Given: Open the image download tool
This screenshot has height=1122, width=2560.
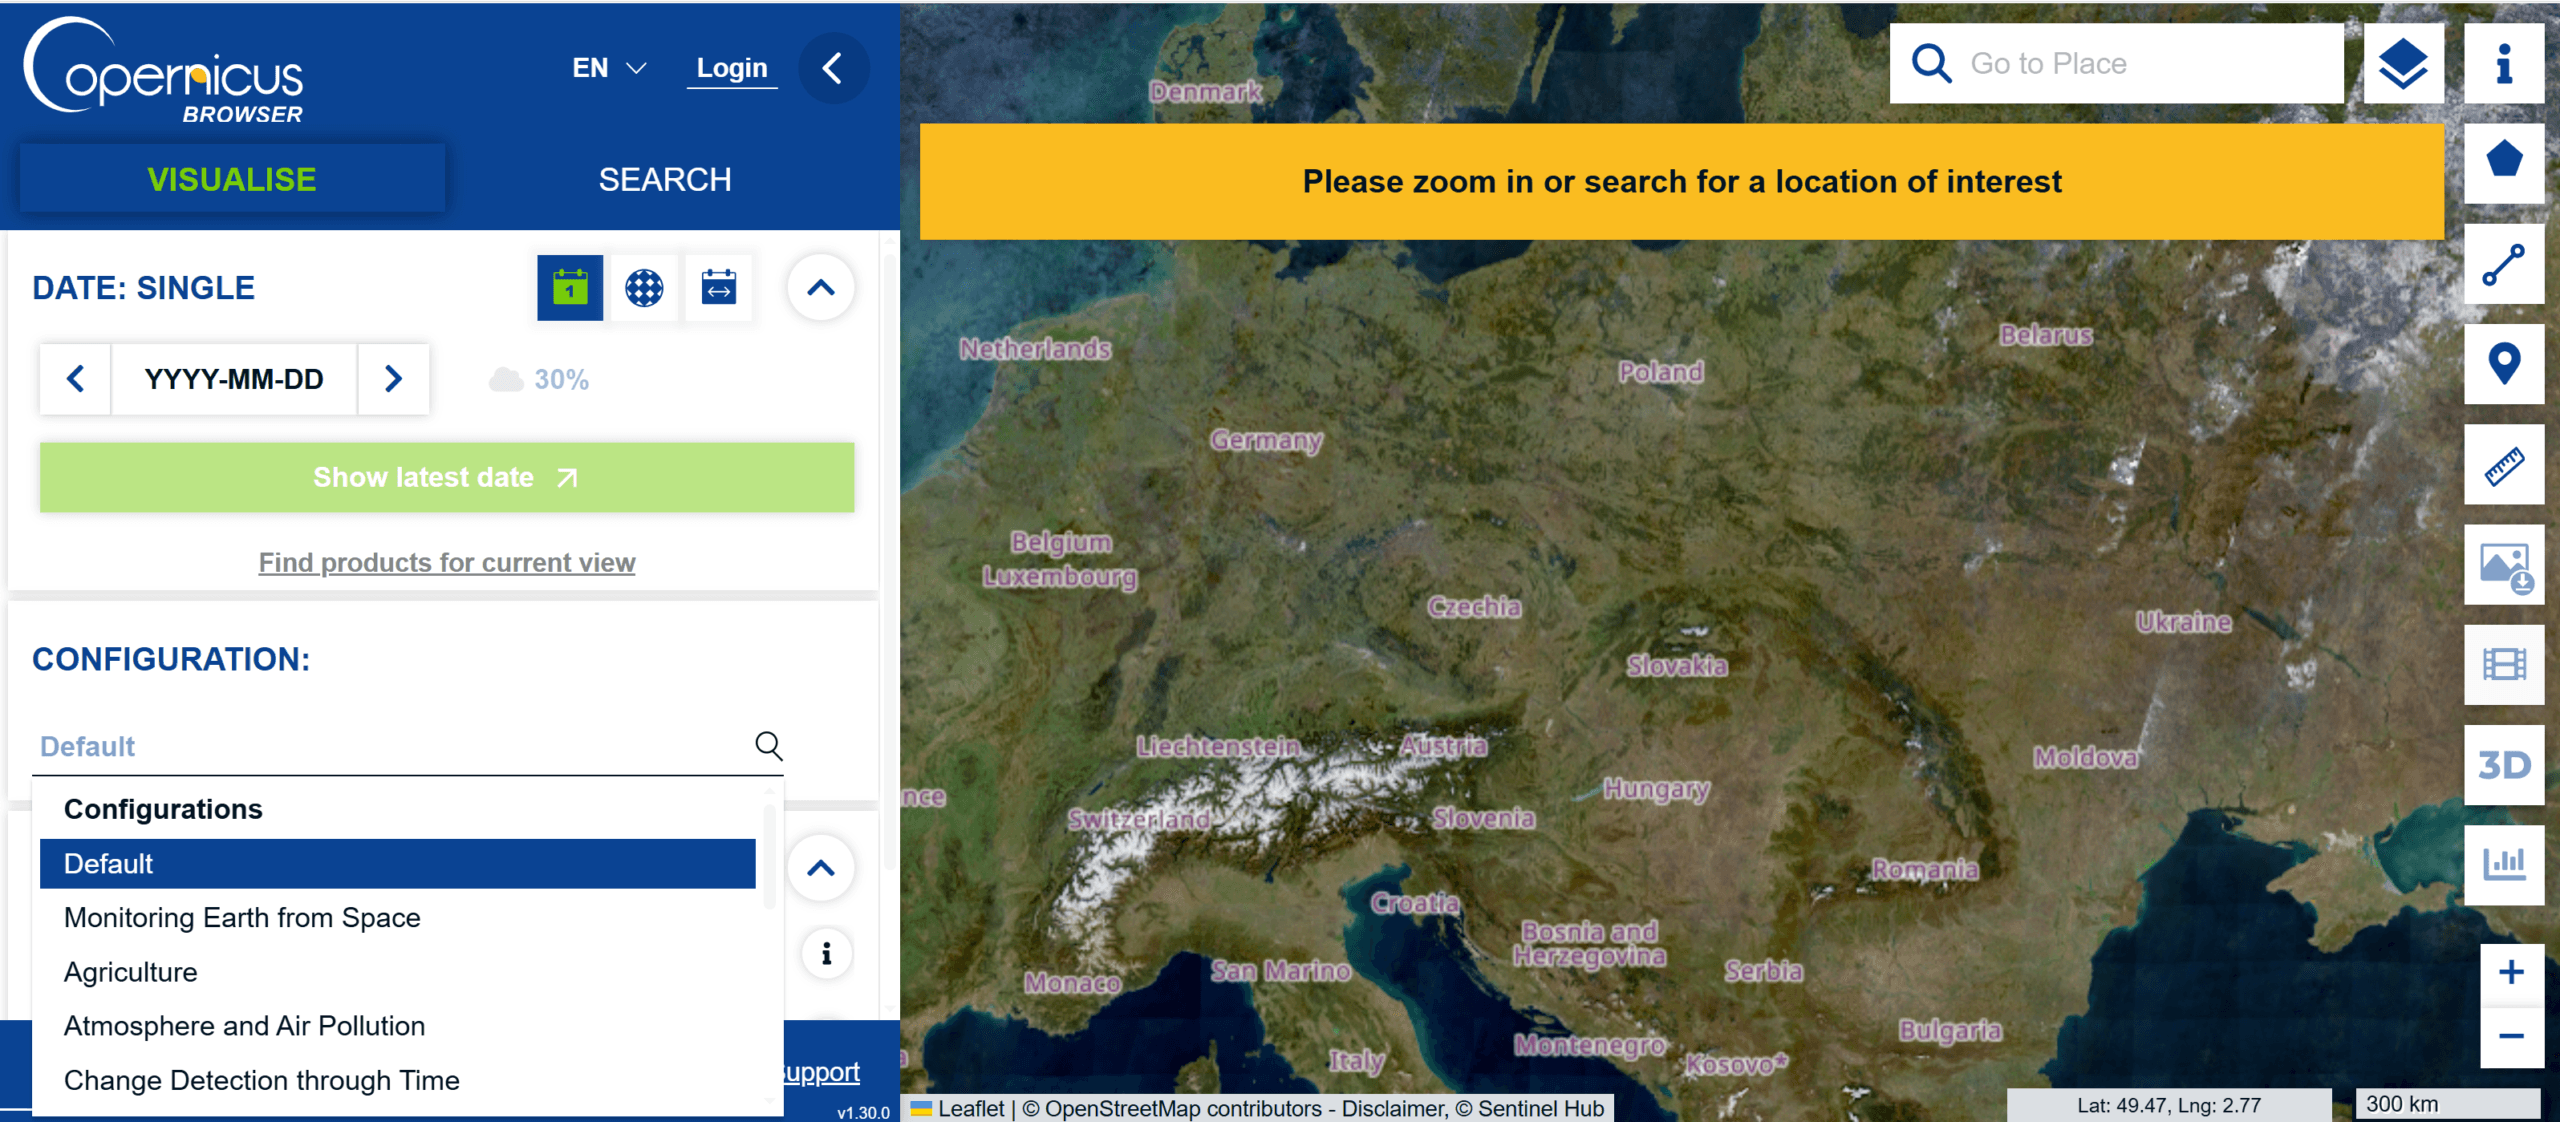Looking at the screenshot, I should coord(2503,565).
